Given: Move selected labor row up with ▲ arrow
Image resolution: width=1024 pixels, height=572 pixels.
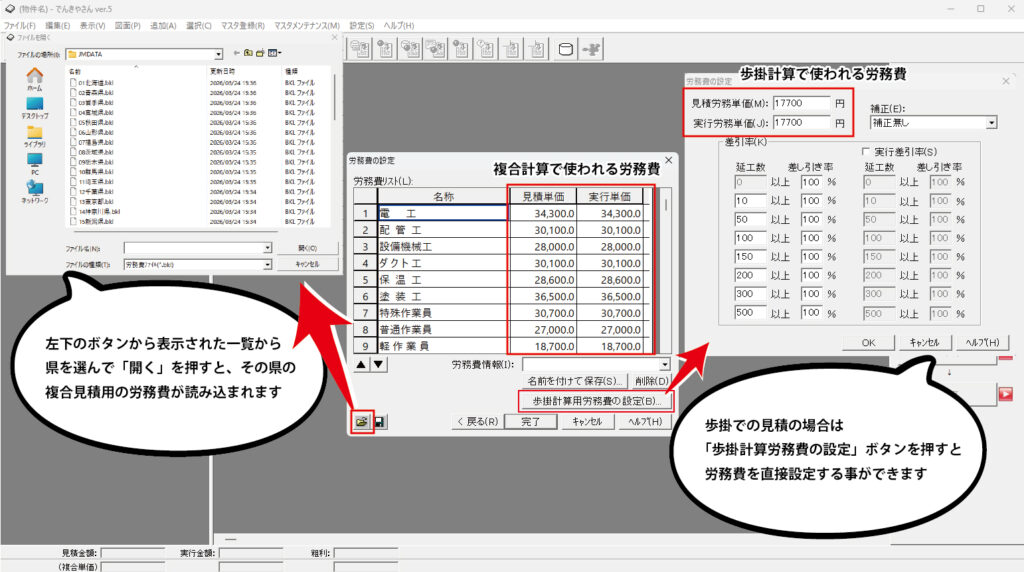Looking at the screenshot, I should pyautogui.click(x=361, y=364).
